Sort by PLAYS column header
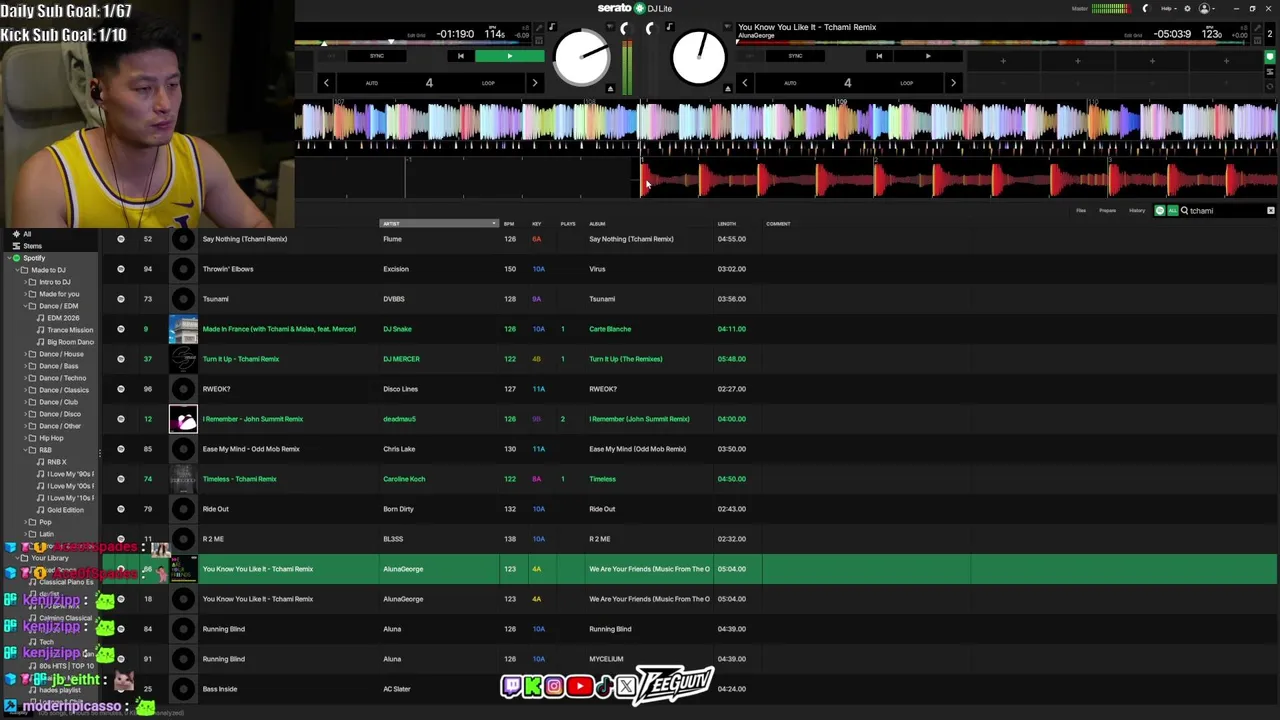Screen dimensions: 1280x720 (x=568, y=224)
